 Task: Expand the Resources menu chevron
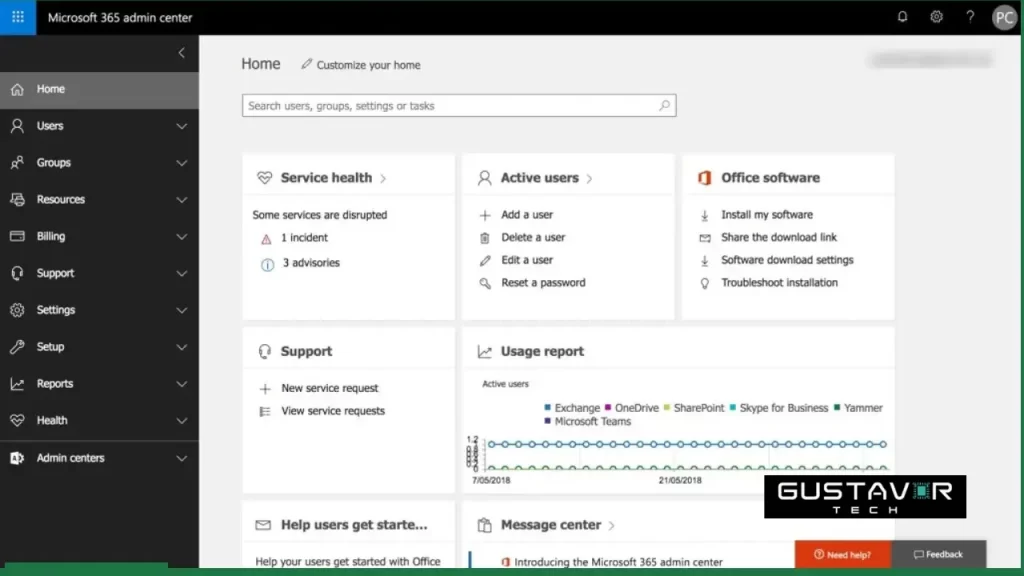tap(182, 200)
